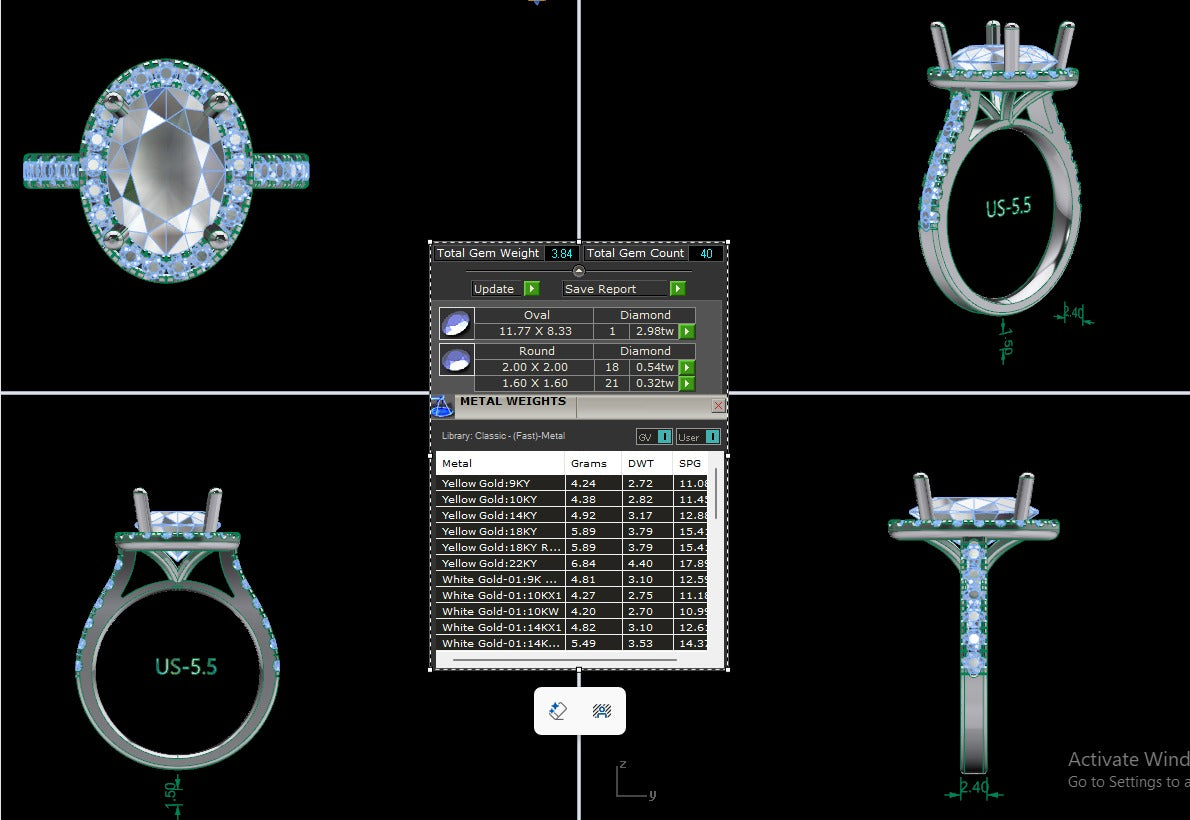Click the 2.98tw weight cell
The image size is (1190, 820).
654,331
